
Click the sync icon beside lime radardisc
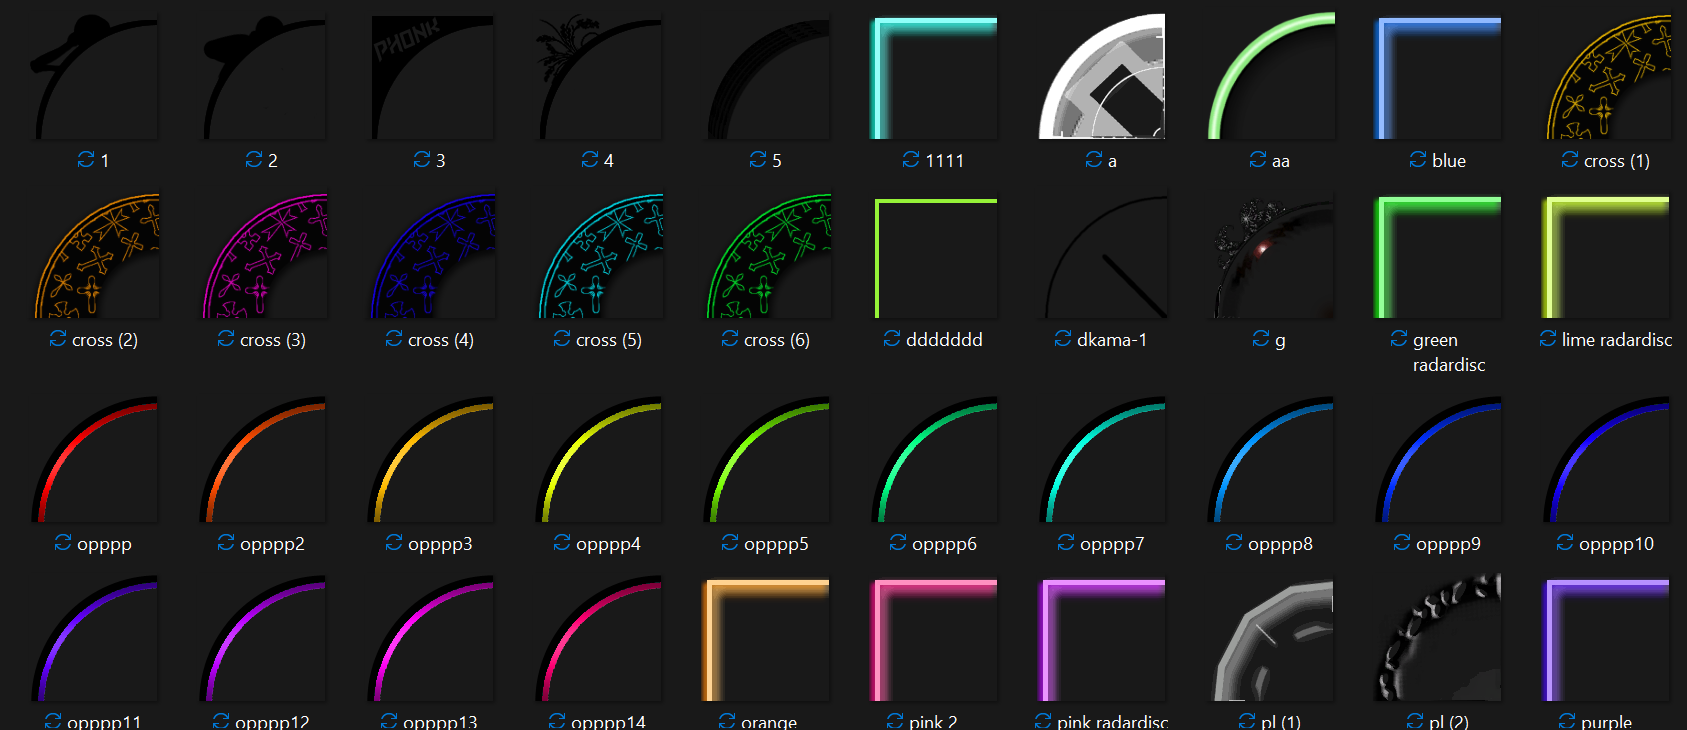[1548, 339]
